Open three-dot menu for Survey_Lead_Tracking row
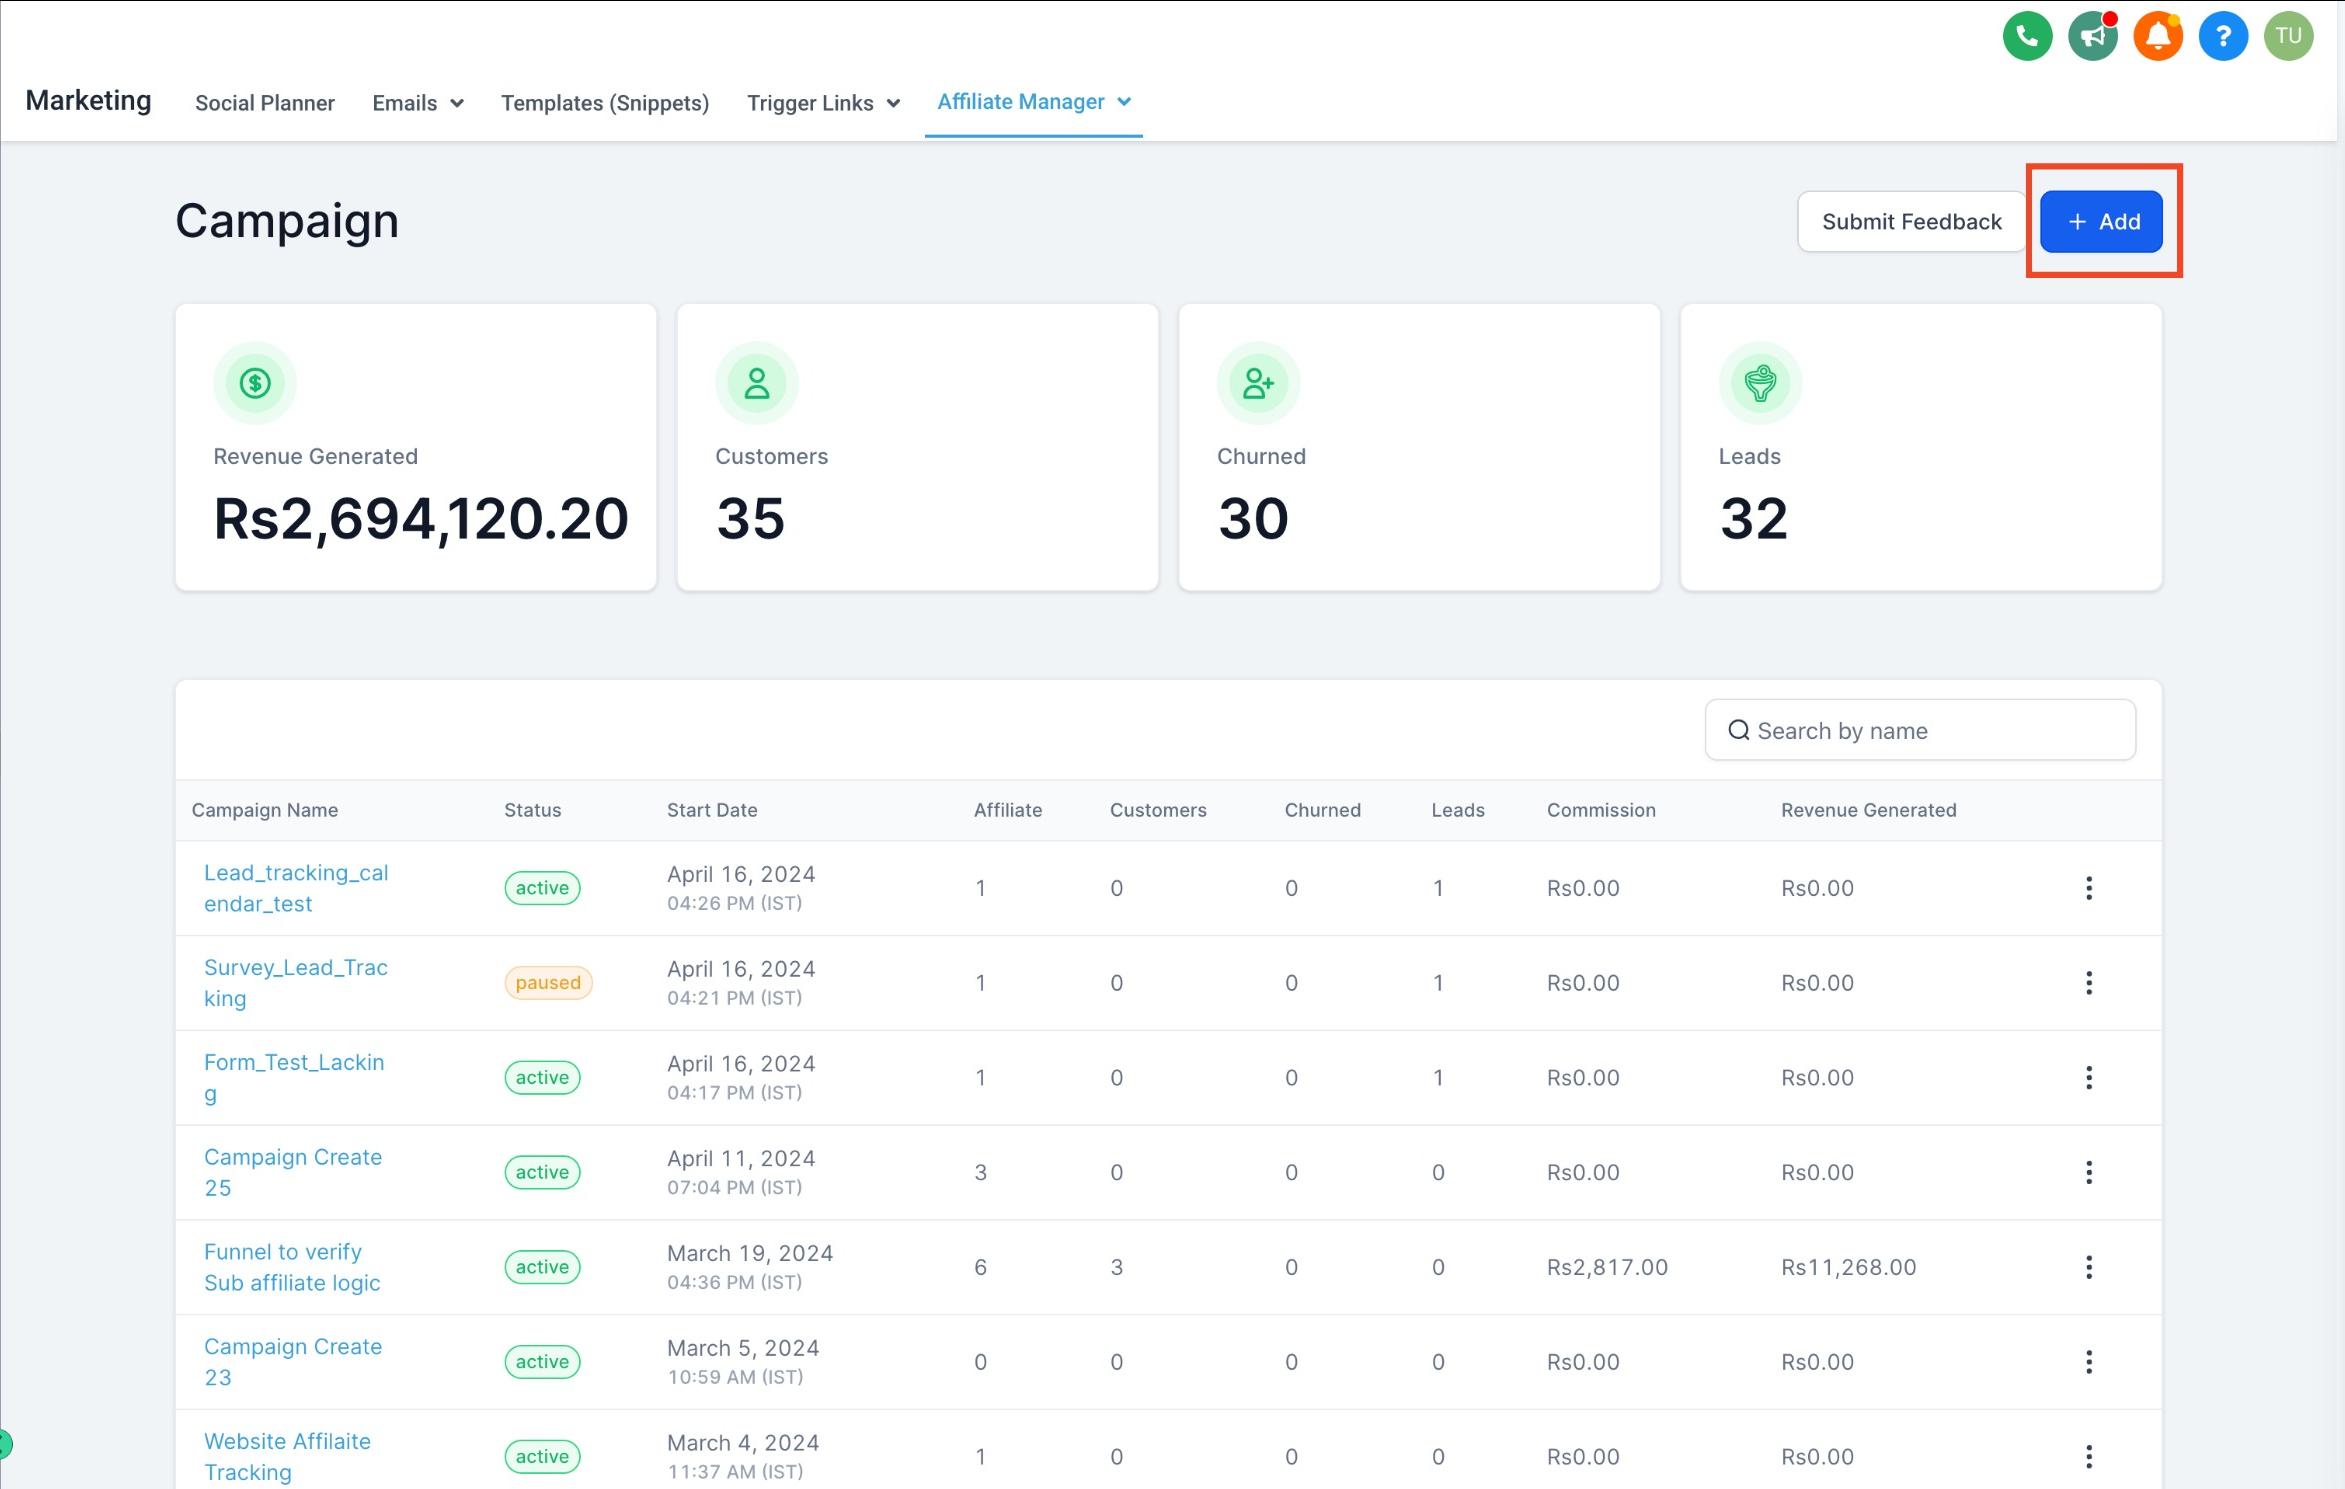This screenshot has height=1489, width=2345. click(x=2089, y=983)
